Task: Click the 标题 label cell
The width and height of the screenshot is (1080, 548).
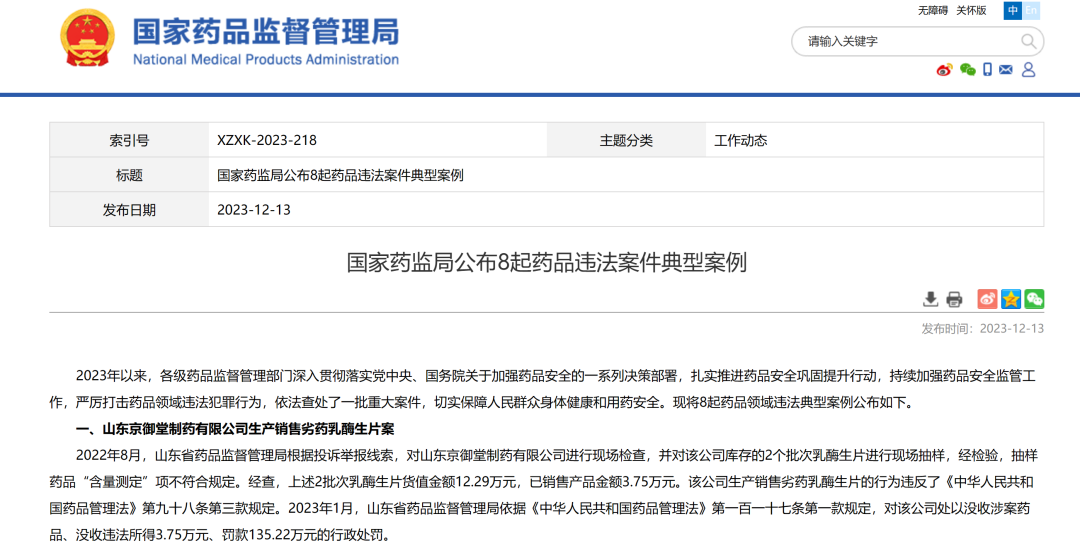Action: [129, 175]
